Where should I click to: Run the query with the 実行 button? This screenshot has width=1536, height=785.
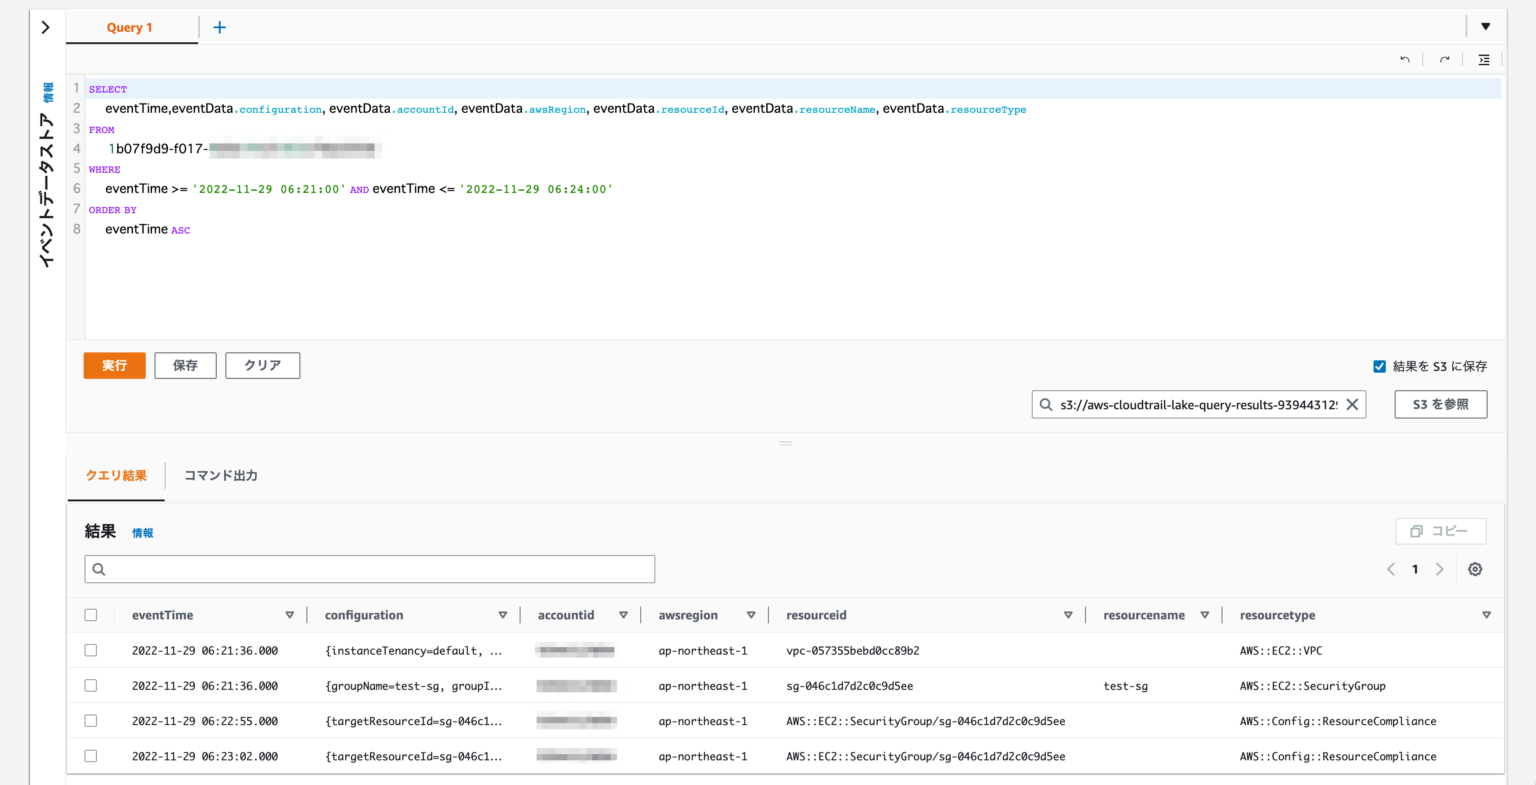click(x=114, y=365)
